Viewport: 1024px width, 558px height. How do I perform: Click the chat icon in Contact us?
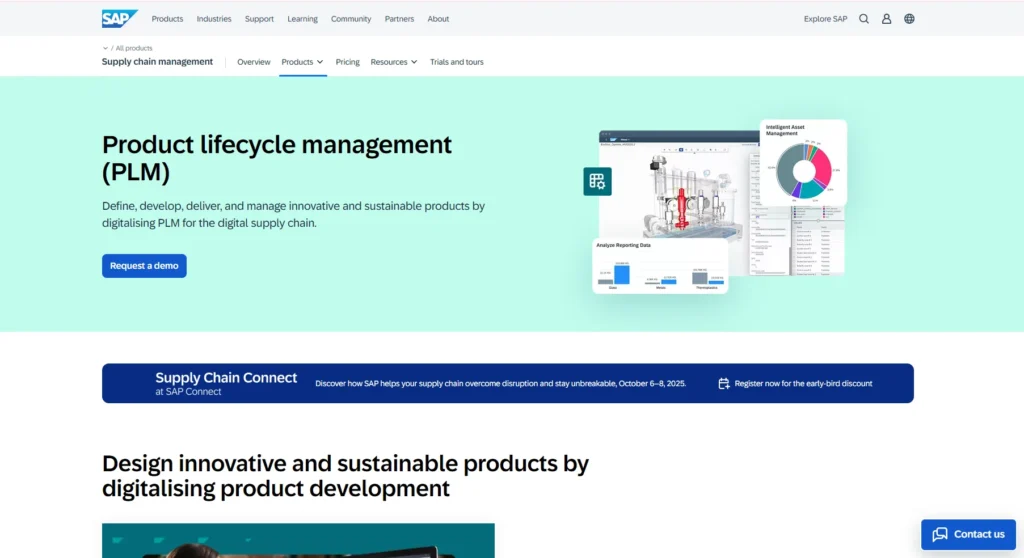tap(940, 534)
